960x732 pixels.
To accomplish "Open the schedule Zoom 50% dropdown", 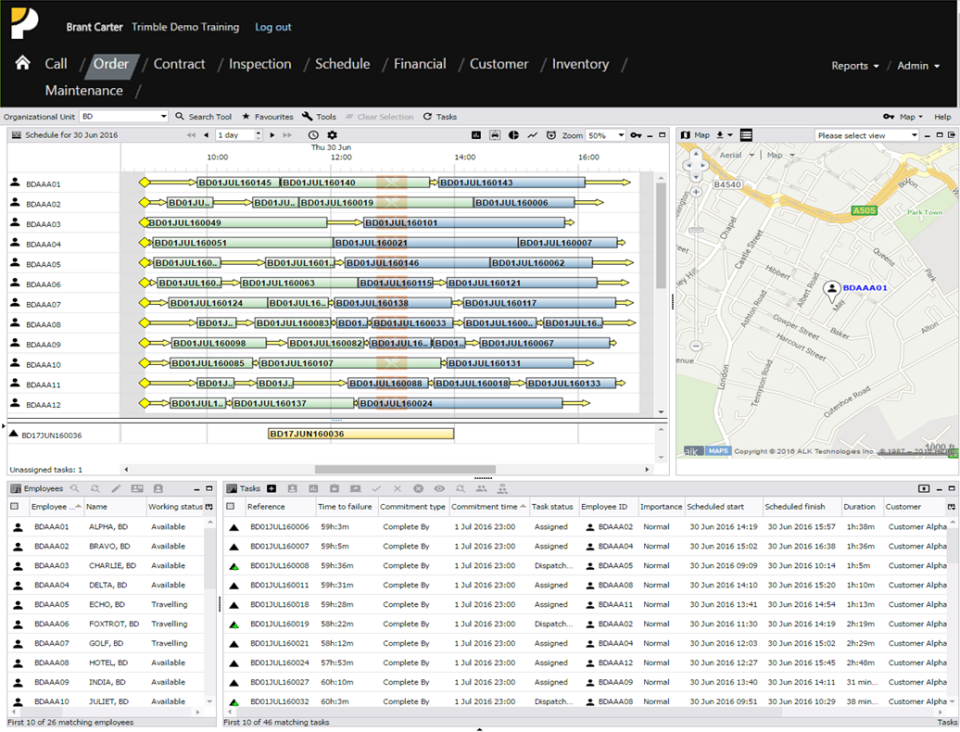I will [x=604, y=135].
